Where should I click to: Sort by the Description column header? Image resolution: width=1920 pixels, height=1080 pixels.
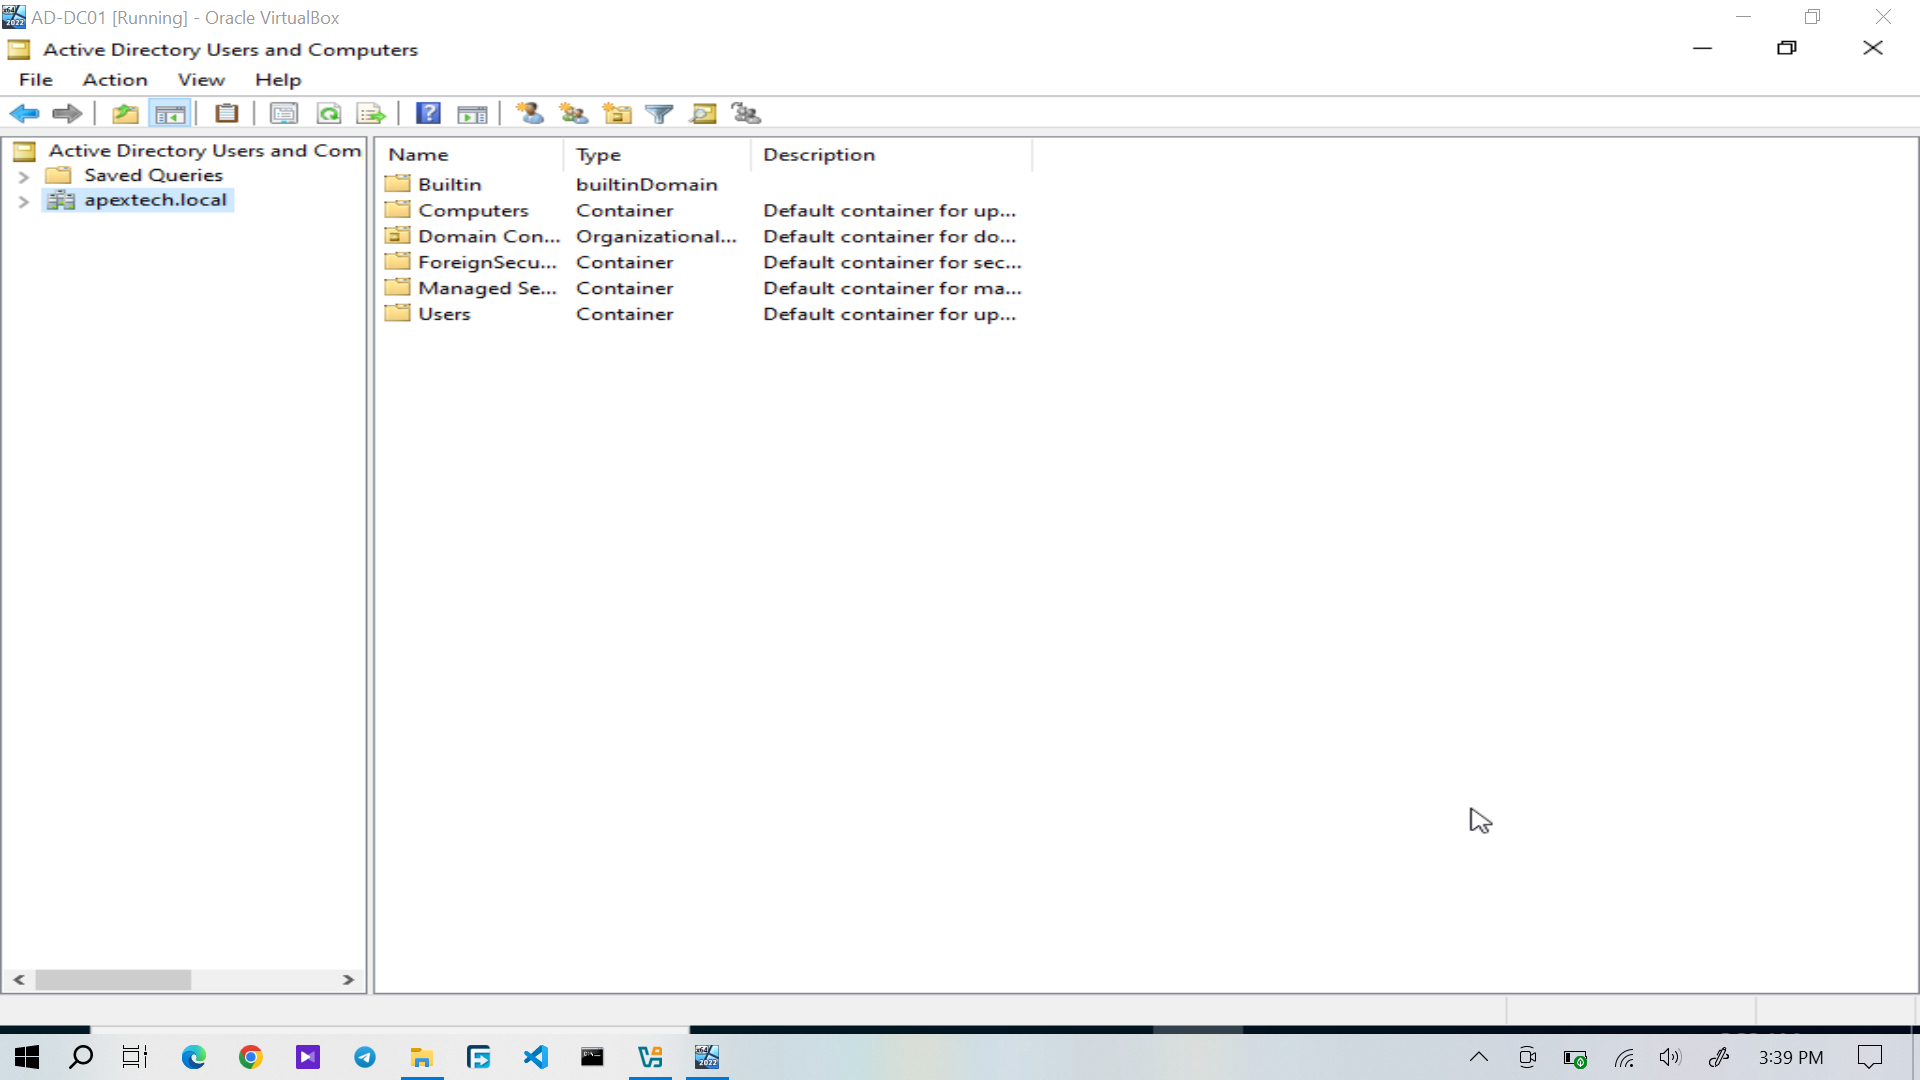coord(892,155)
